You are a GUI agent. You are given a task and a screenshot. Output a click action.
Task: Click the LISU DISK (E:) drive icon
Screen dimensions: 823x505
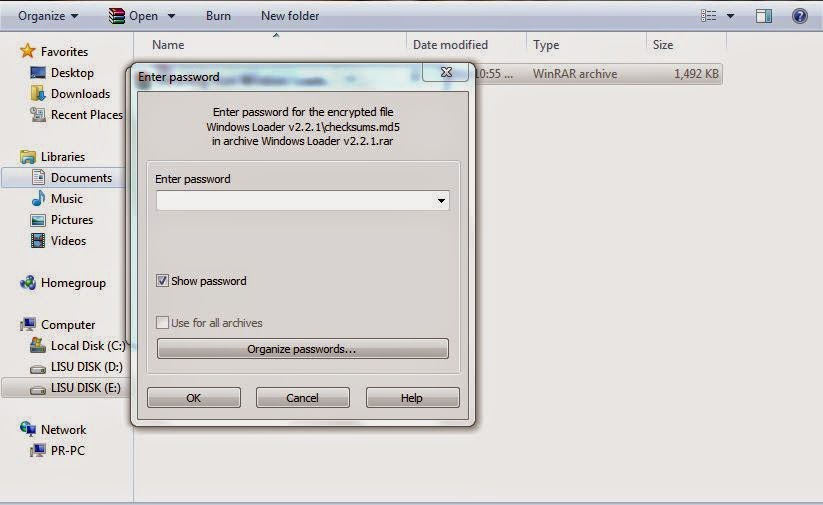[38, 390]
